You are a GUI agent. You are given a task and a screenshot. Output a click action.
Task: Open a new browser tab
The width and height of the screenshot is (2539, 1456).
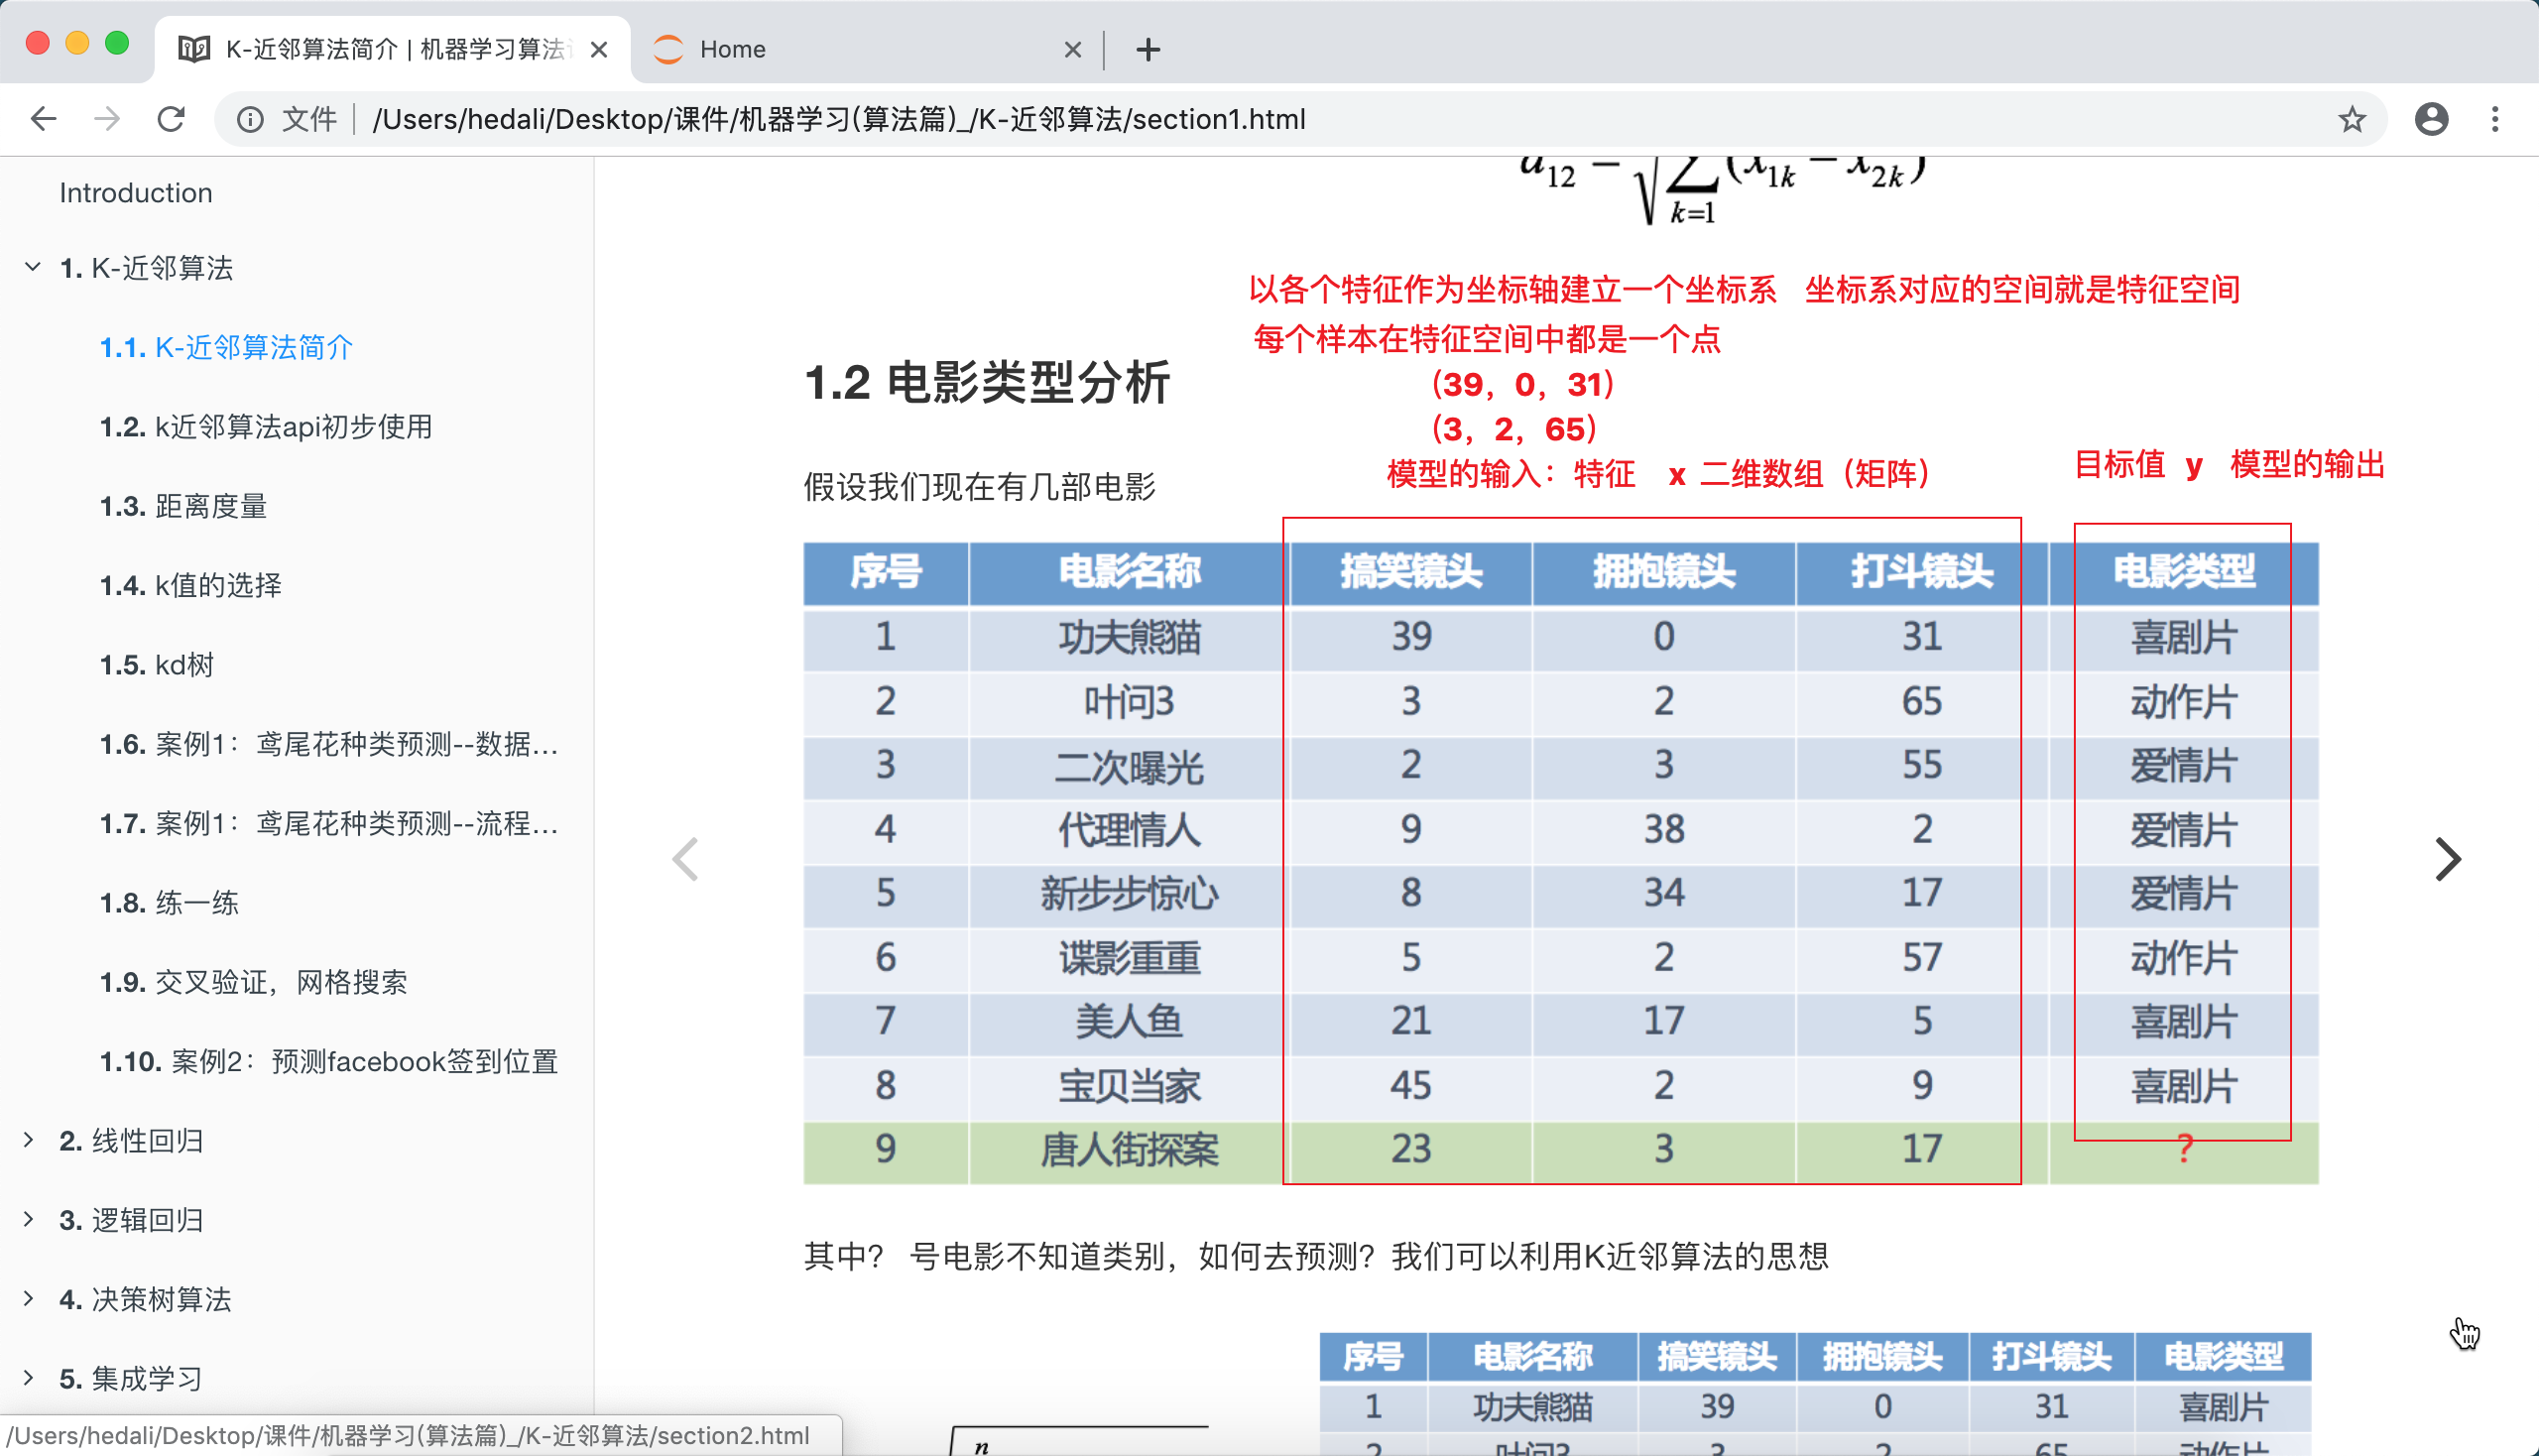click(x=1148, y=49)
